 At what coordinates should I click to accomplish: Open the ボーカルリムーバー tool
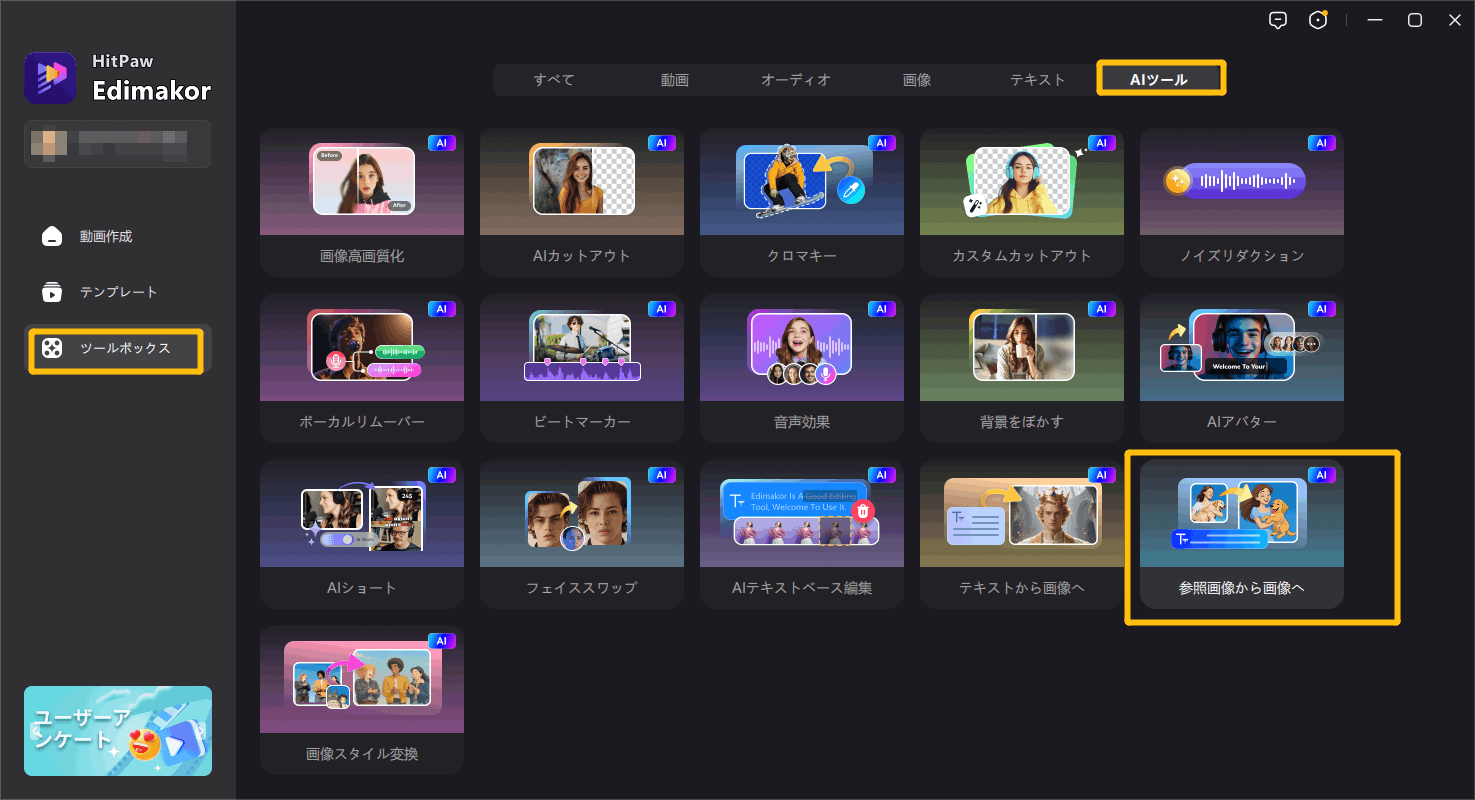pos(361,367)
